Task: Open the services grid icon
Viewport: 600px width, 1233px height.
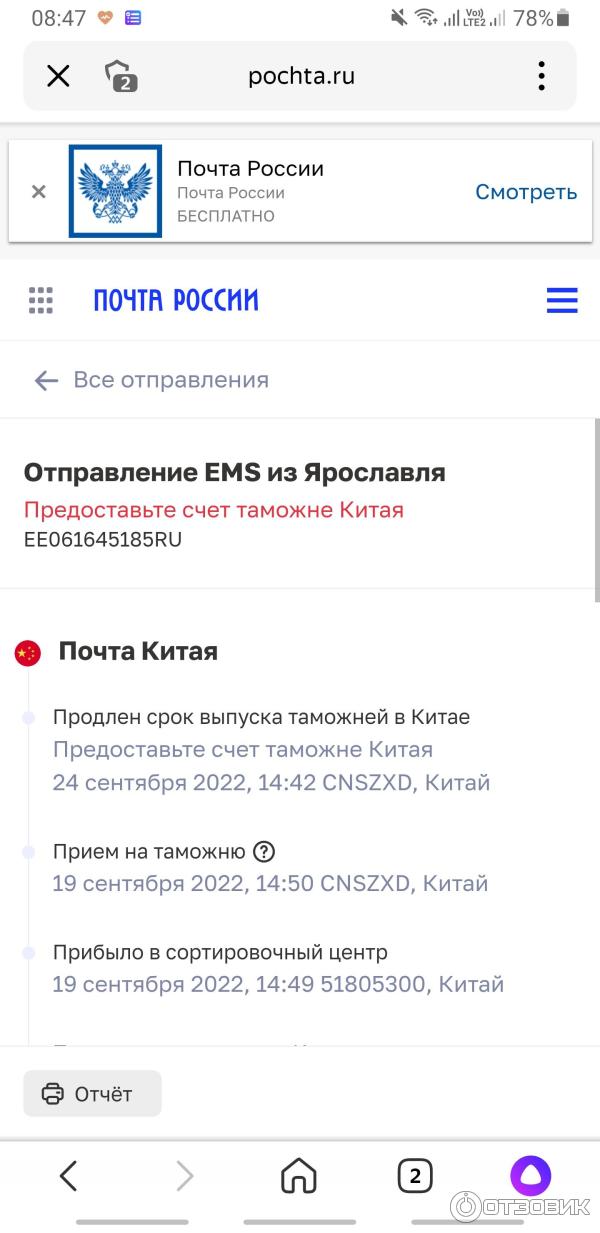Action: (x=41, y=300)
